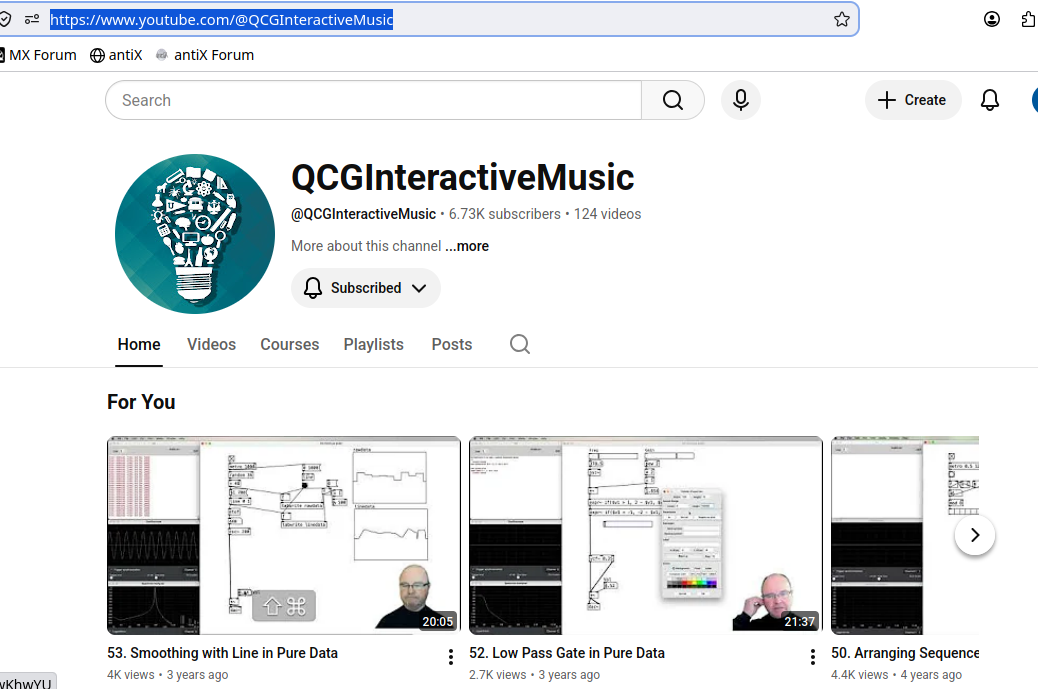Focus the YouTube Search input field

(x=373, y=100)
